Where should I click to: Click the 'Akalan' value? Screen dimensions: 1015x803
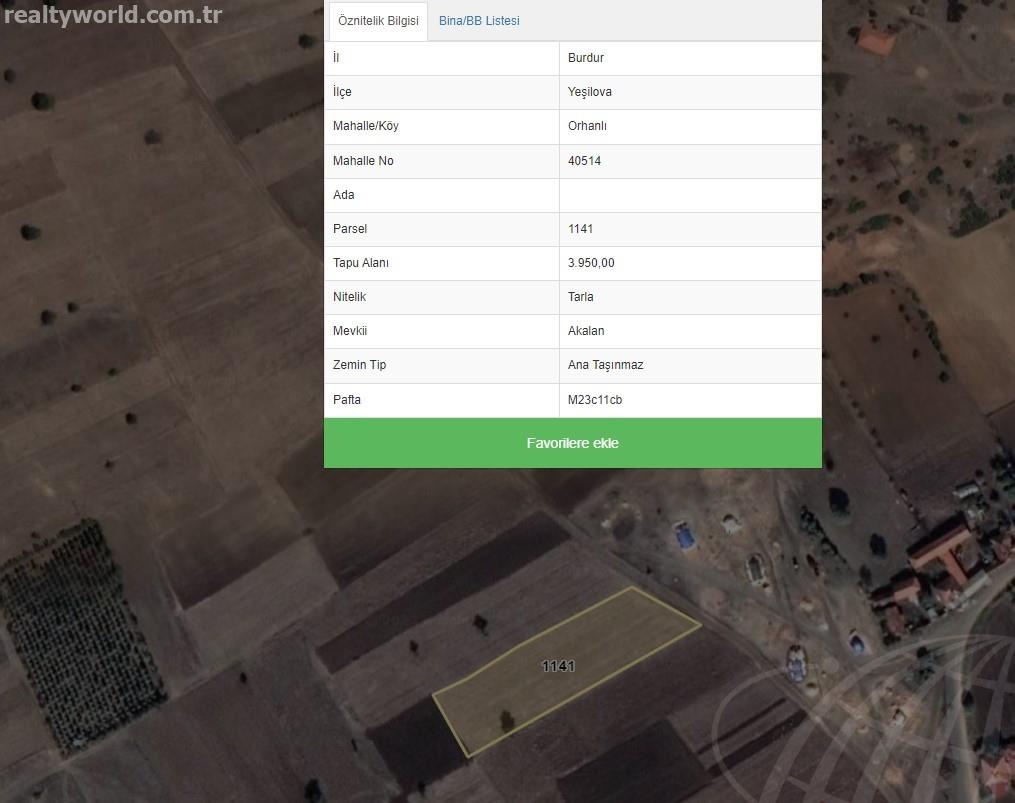click(586, 331)
